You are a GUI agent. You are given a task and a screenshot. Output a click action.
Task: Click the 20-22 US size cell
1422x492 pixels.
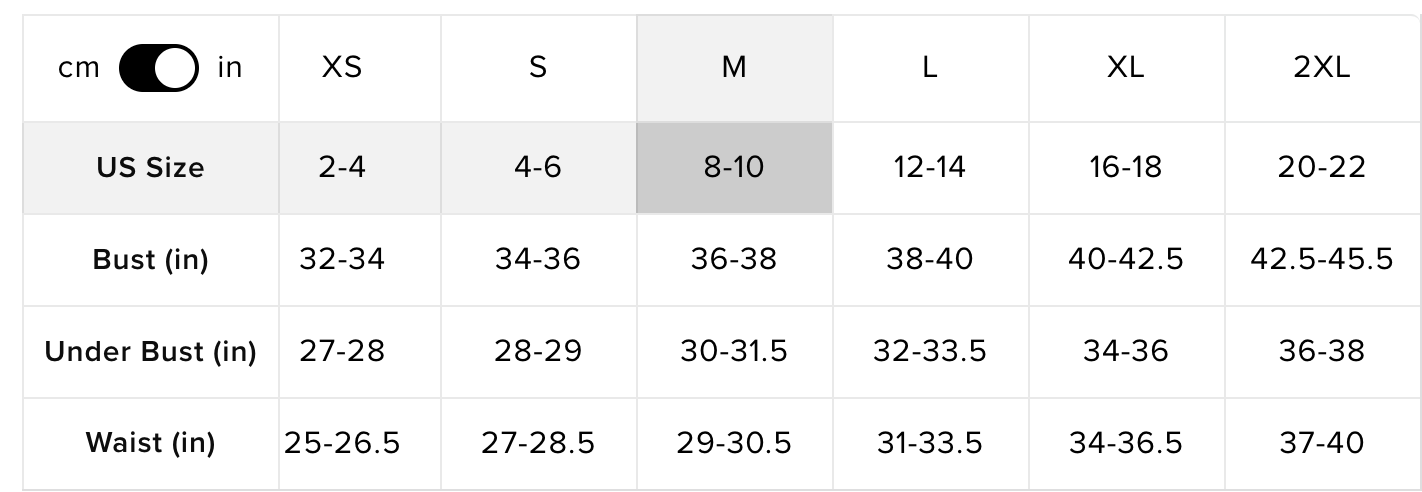(x=1321, y=167)
